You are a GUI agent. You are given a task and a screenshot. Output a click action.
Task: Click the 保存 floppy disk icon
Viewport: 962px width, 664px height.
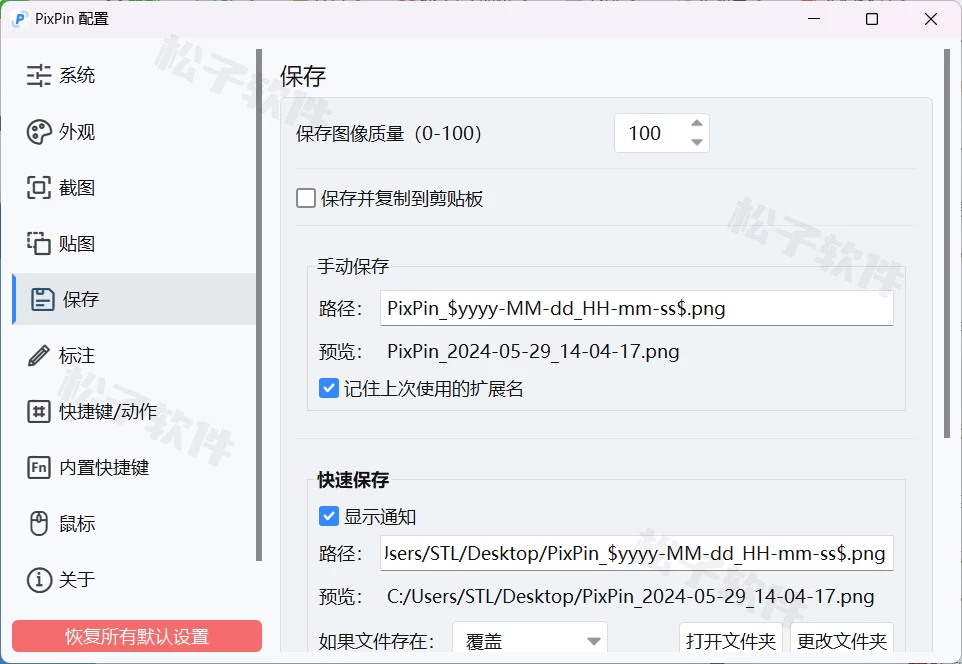(42, 299)
